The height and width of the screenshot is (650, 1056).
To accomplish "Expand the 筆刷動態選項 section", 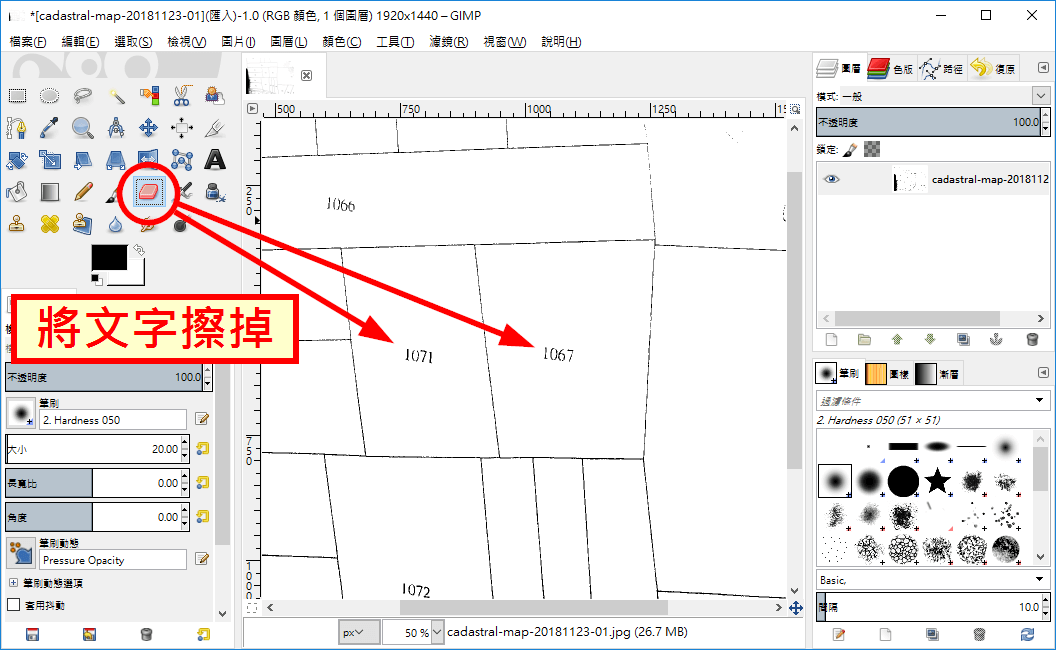I will [x=13, y=583].
